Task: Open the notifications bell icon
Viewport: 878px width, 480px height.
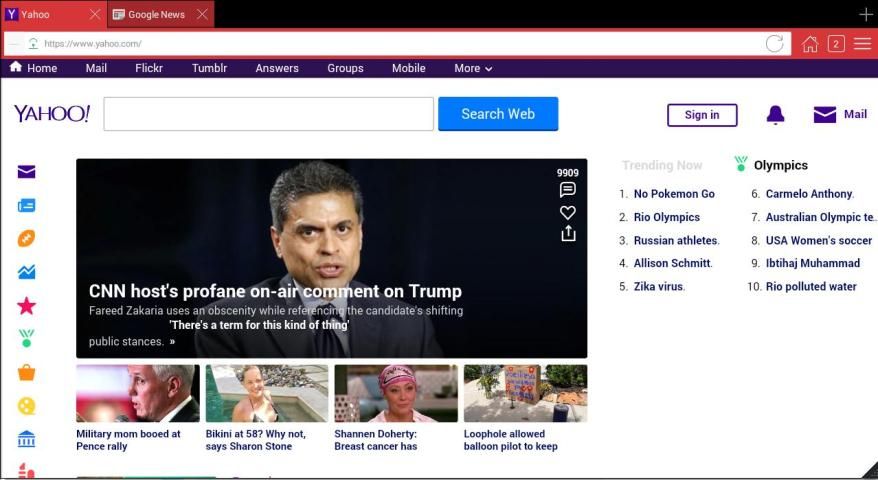Action: (775, 115)
